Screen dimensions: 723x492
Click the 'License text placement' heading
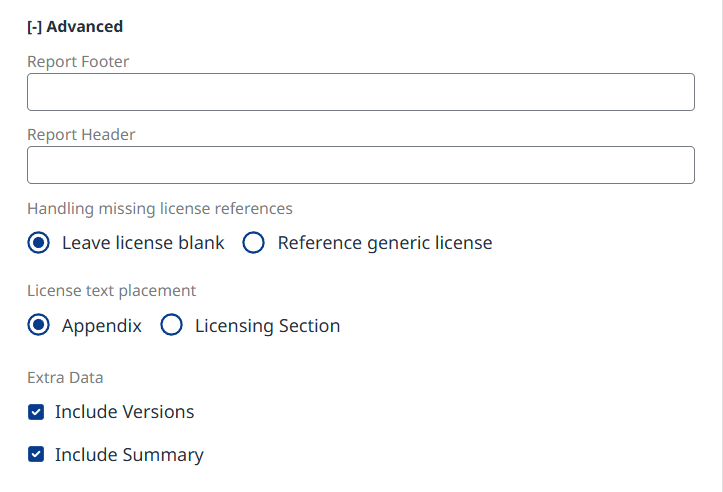tap(111, 291)
